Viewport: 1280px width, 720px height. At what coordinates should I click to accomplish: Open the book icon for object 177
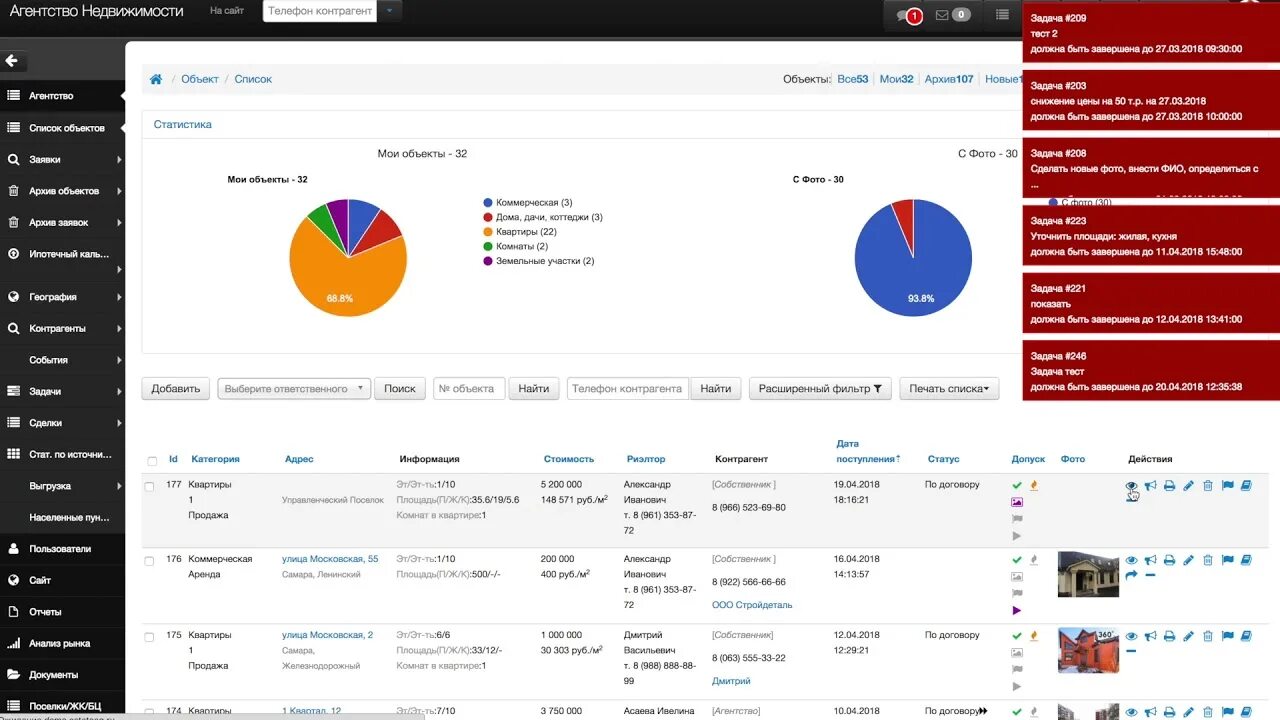click(x=1246, y=486)
